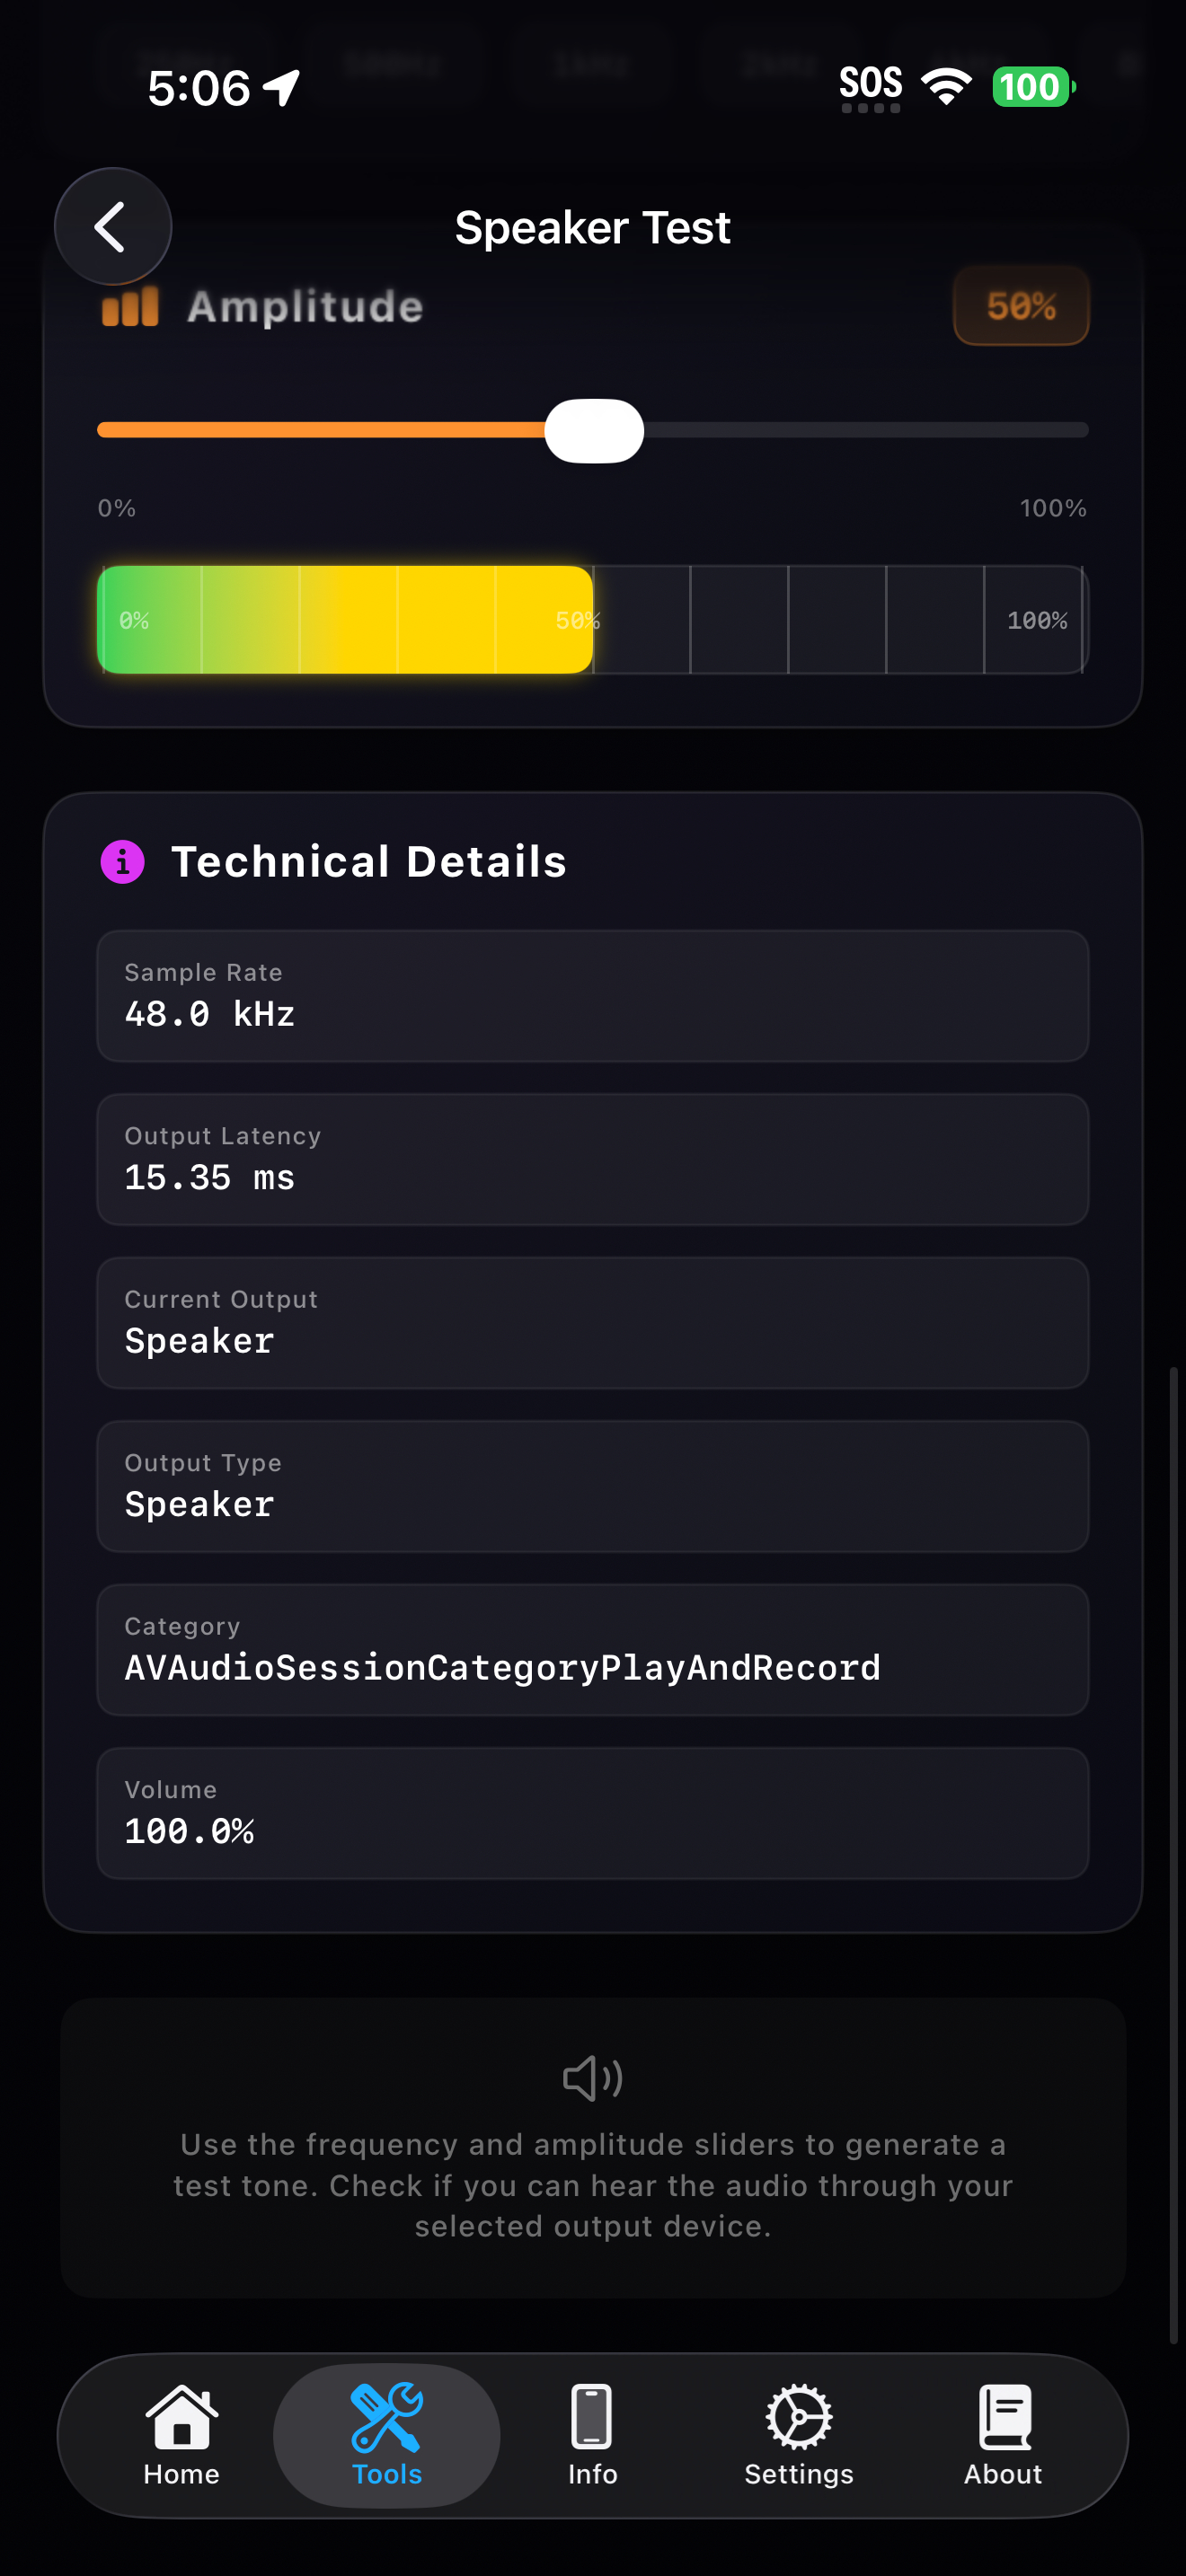Image resolution: width=1186 pixels, height=2576 pixels.
Task: Click the speaker sound icon above the instructions
Action: click(x=592, y=2077)
